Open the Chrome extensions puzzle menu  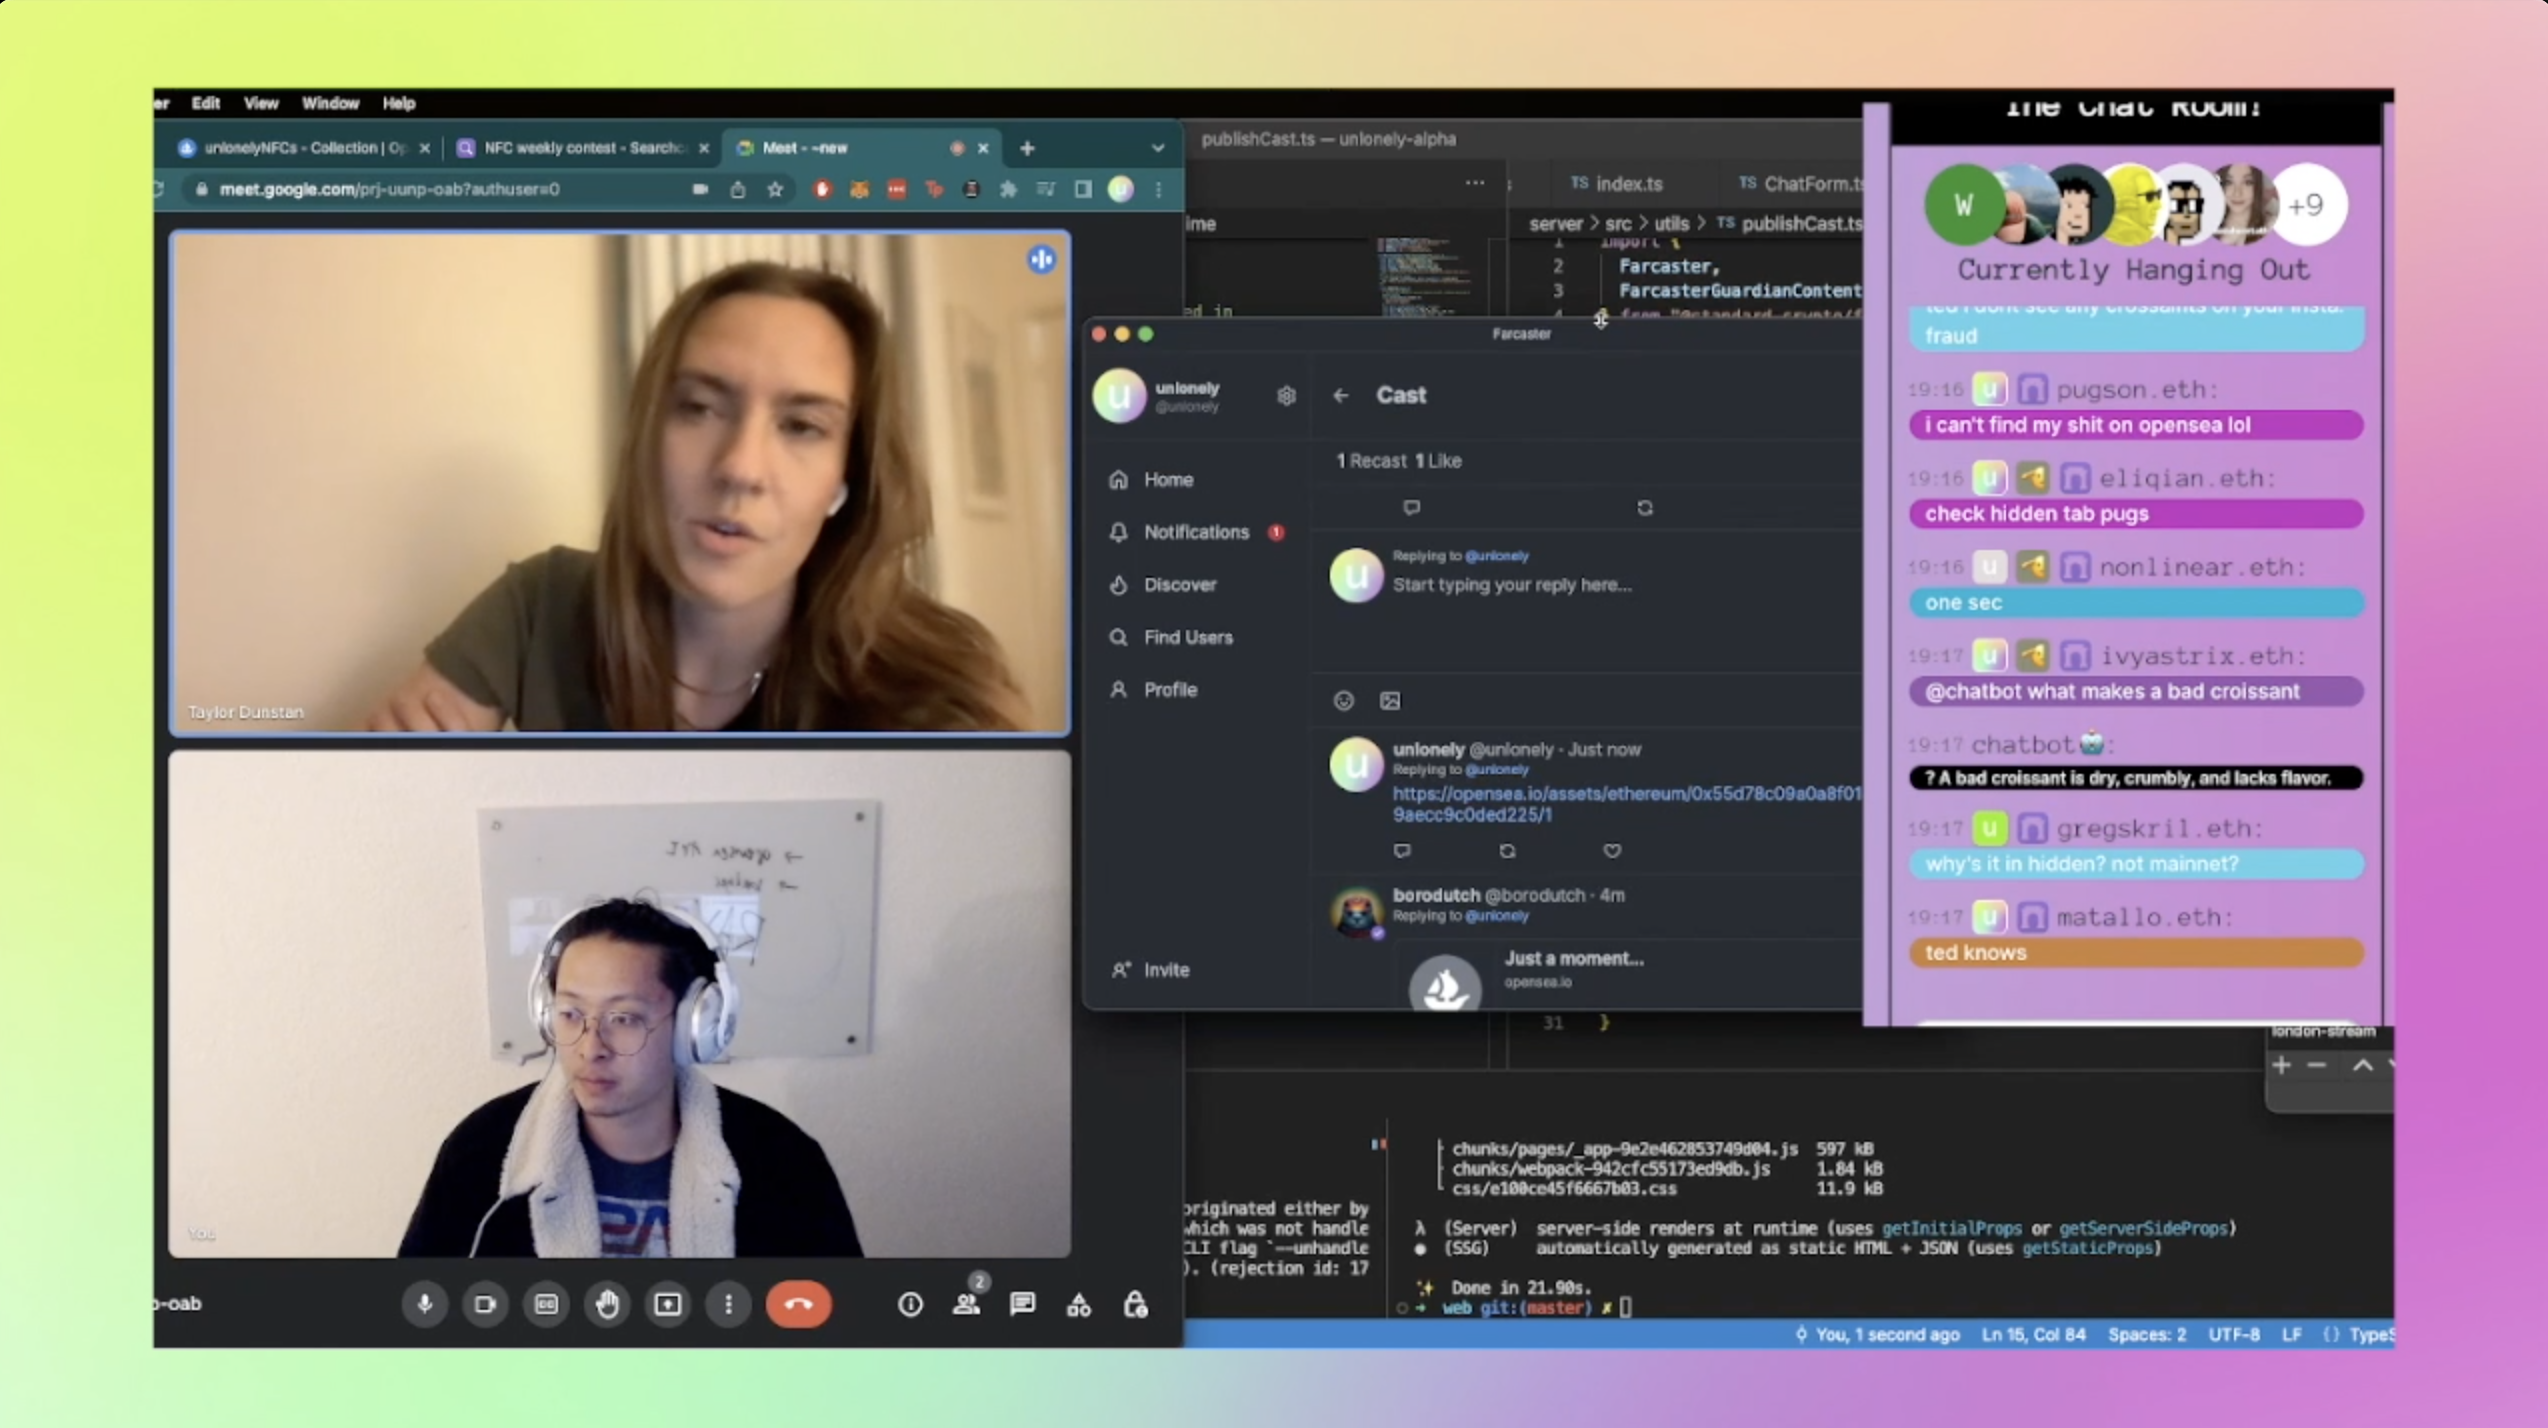(1008, 189)
